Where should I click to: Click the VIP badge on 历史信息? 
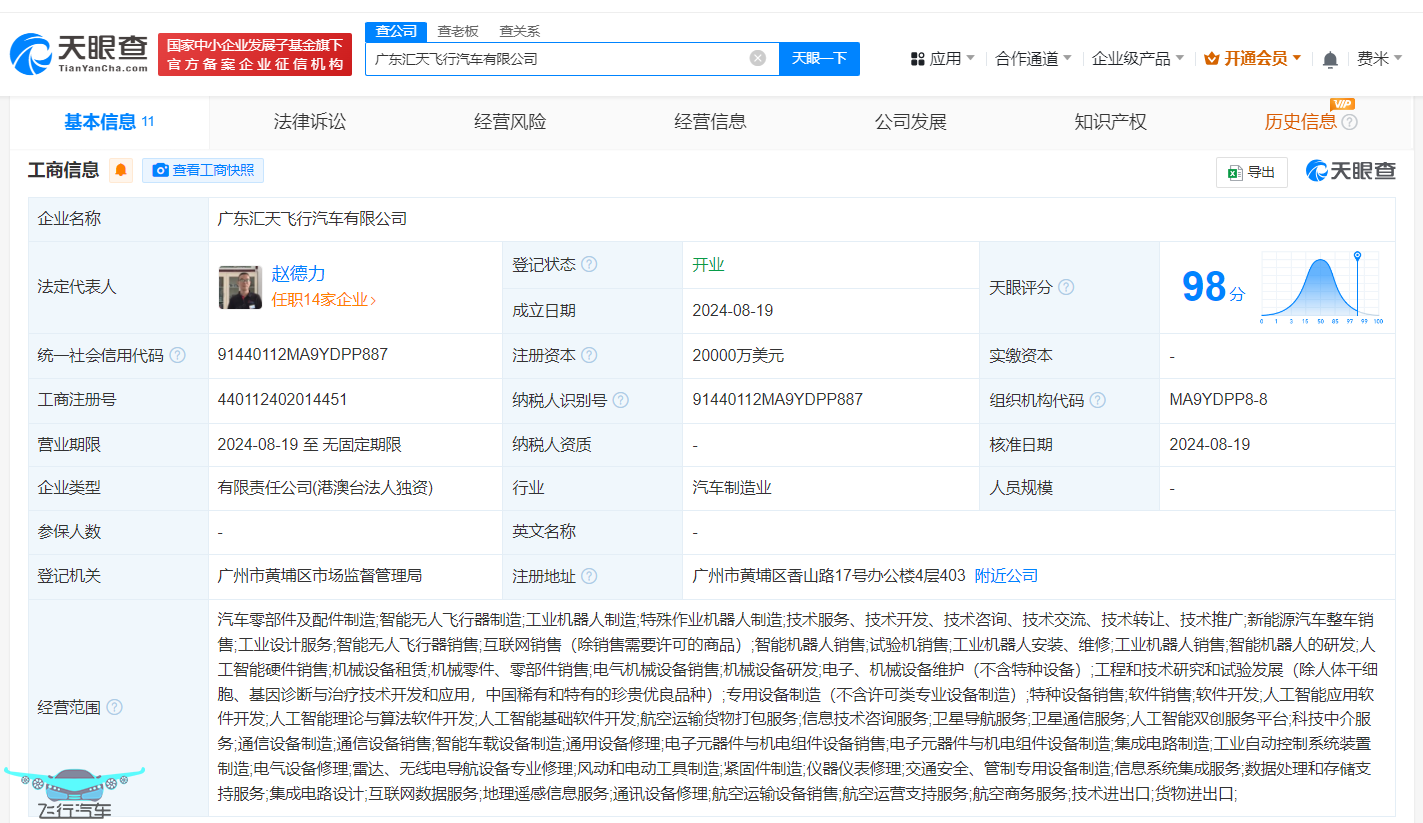pos(1343,104)
